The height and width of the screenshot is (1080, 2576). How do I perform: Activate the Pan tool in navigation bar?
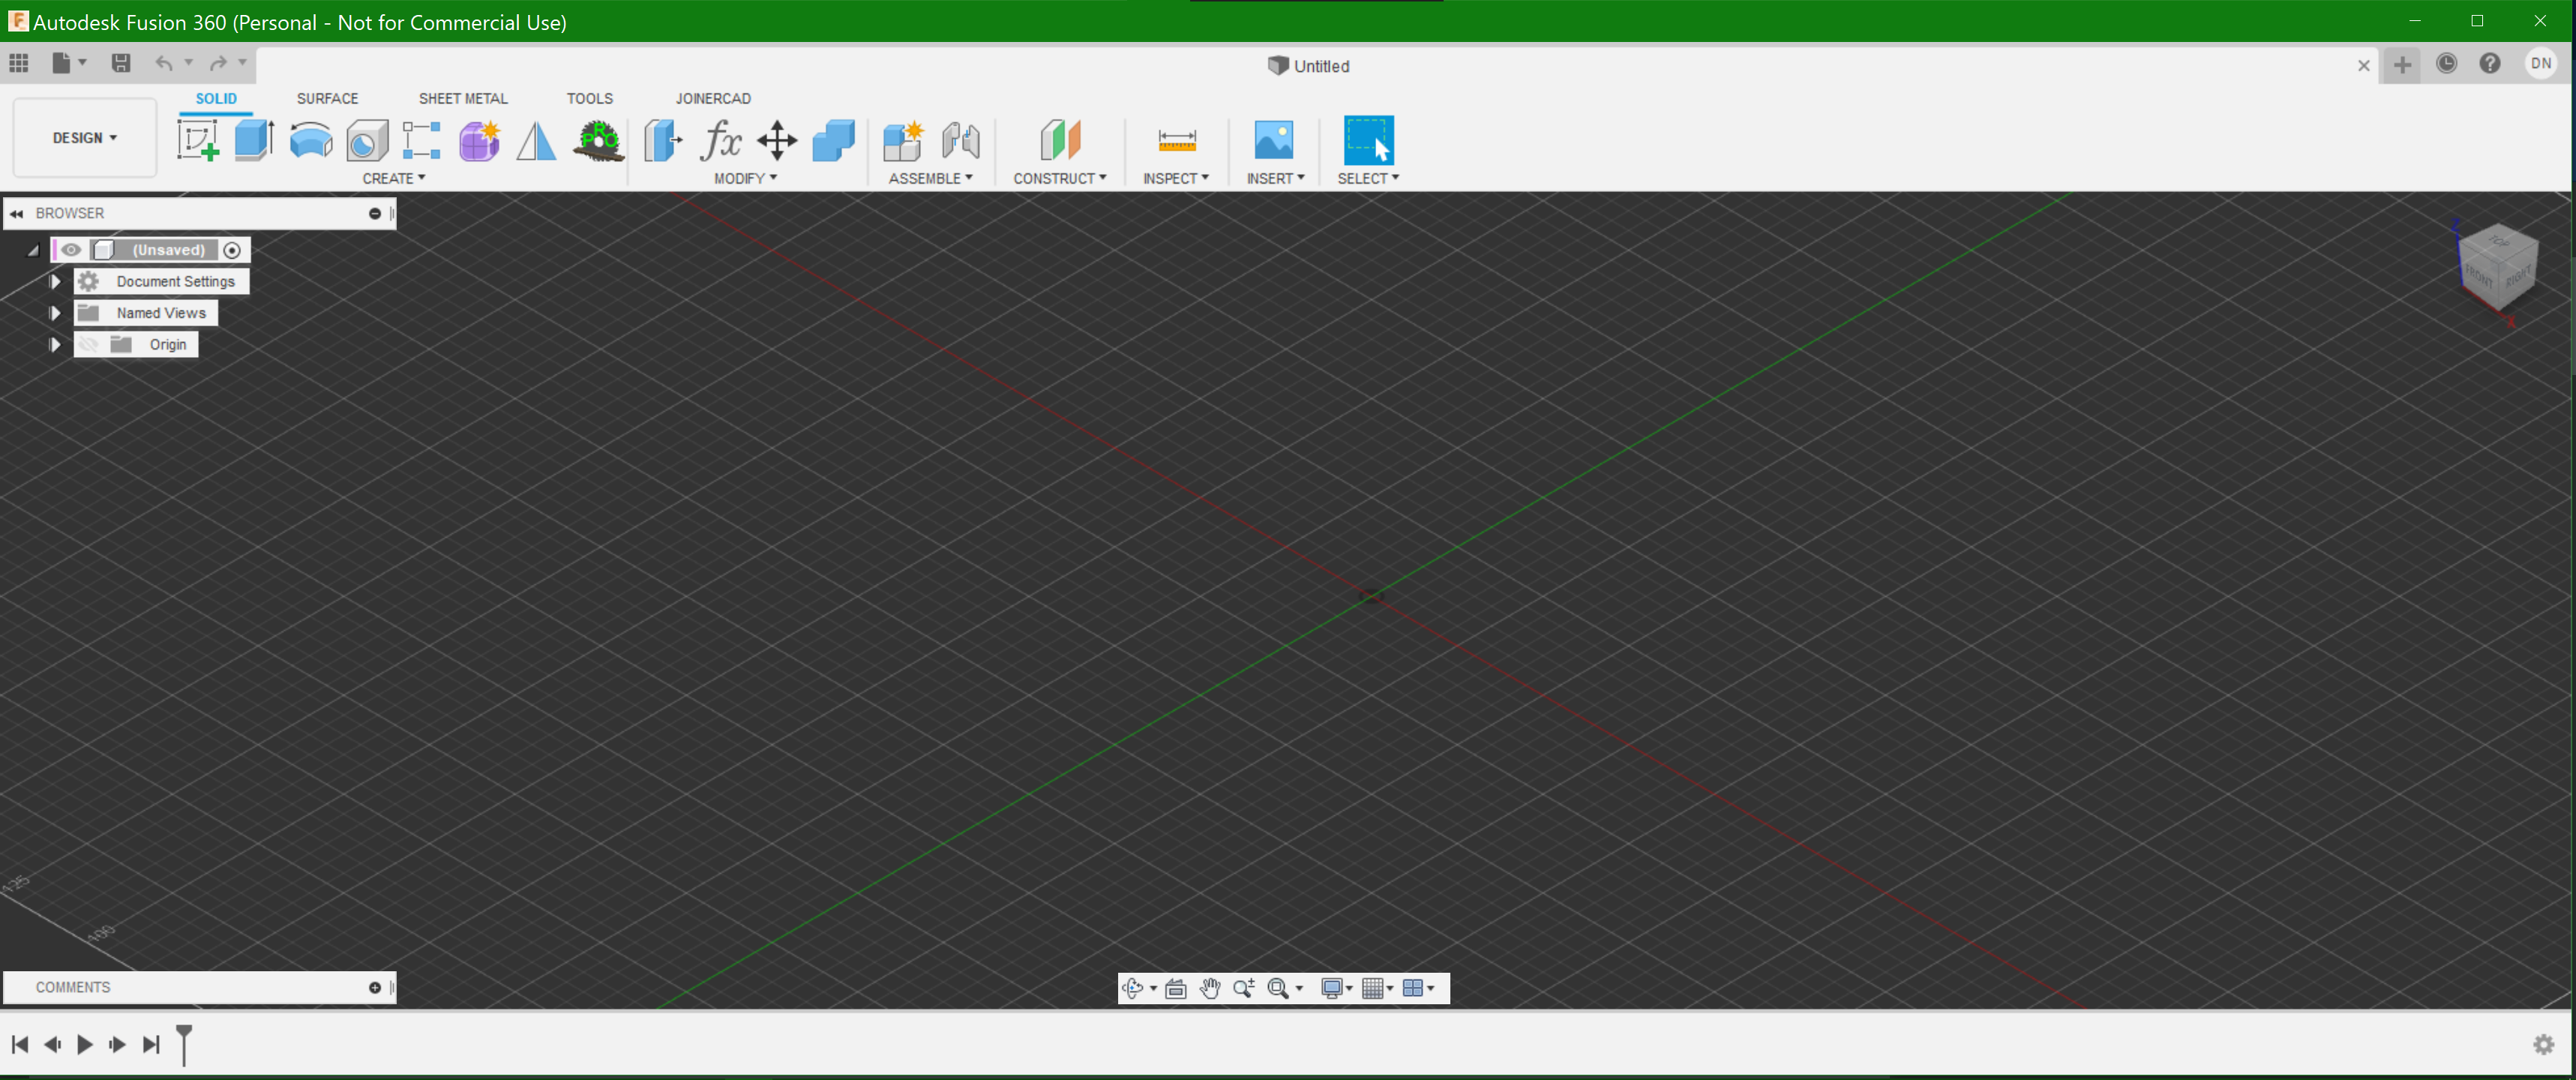click(x=1210, y=988)
